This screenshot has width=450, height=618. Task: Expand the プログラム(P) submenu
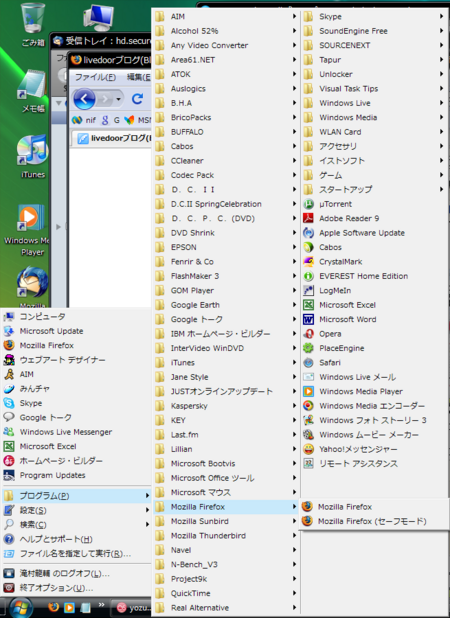76,496
